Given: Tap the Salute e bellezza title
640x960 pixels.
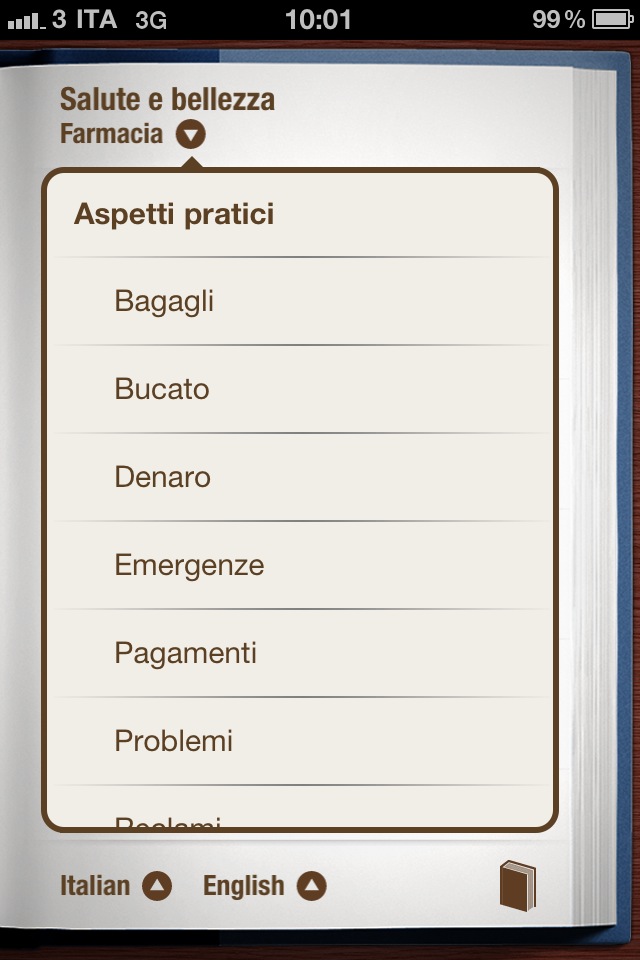Looking at the screenshot, I should coord(167,99).
